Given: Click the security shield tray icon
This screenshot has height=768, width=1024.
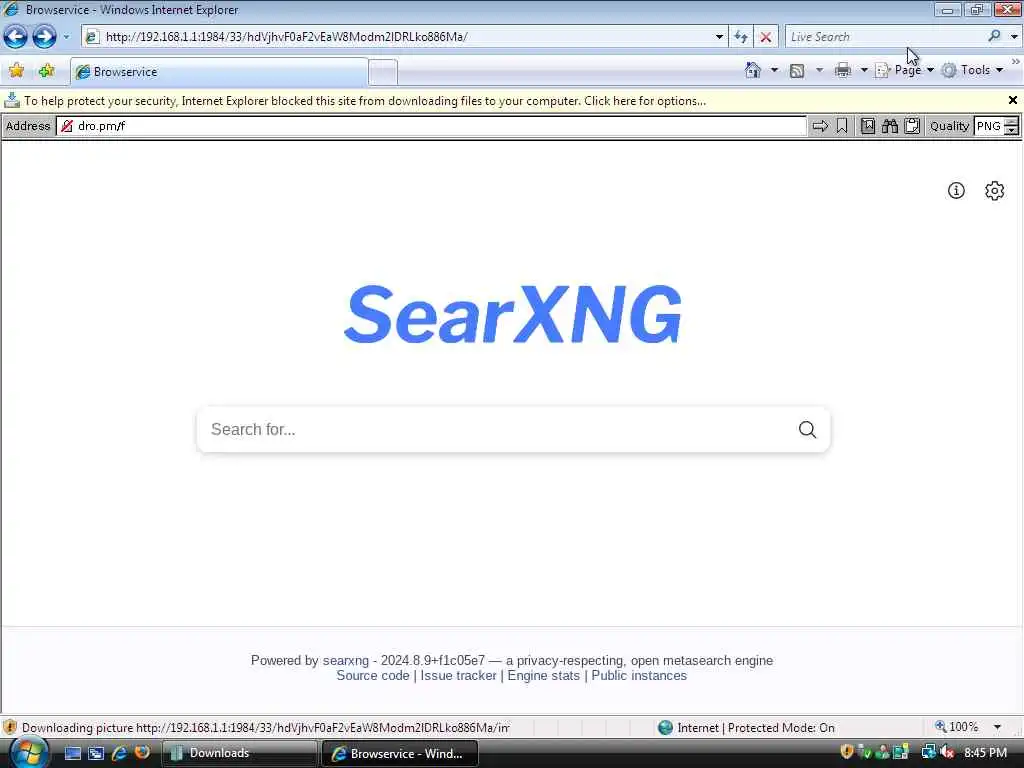Looking at the screenshot, I should click(x=847, y=752).
